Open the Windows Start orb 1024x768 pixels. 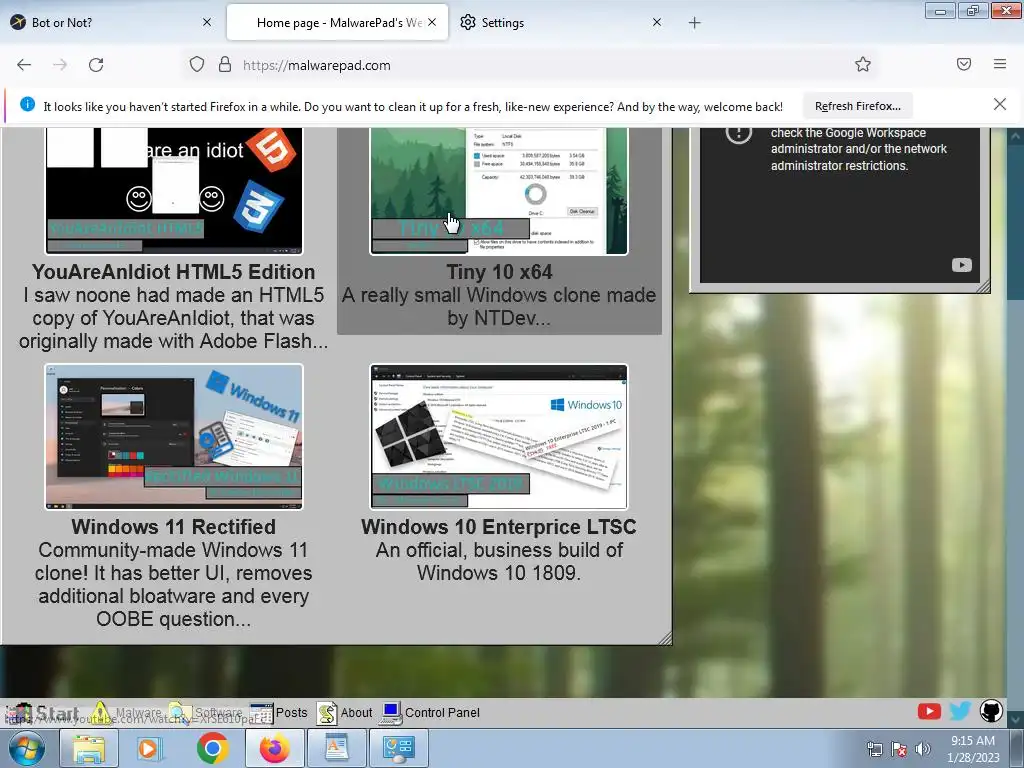(x=27, y=748)
